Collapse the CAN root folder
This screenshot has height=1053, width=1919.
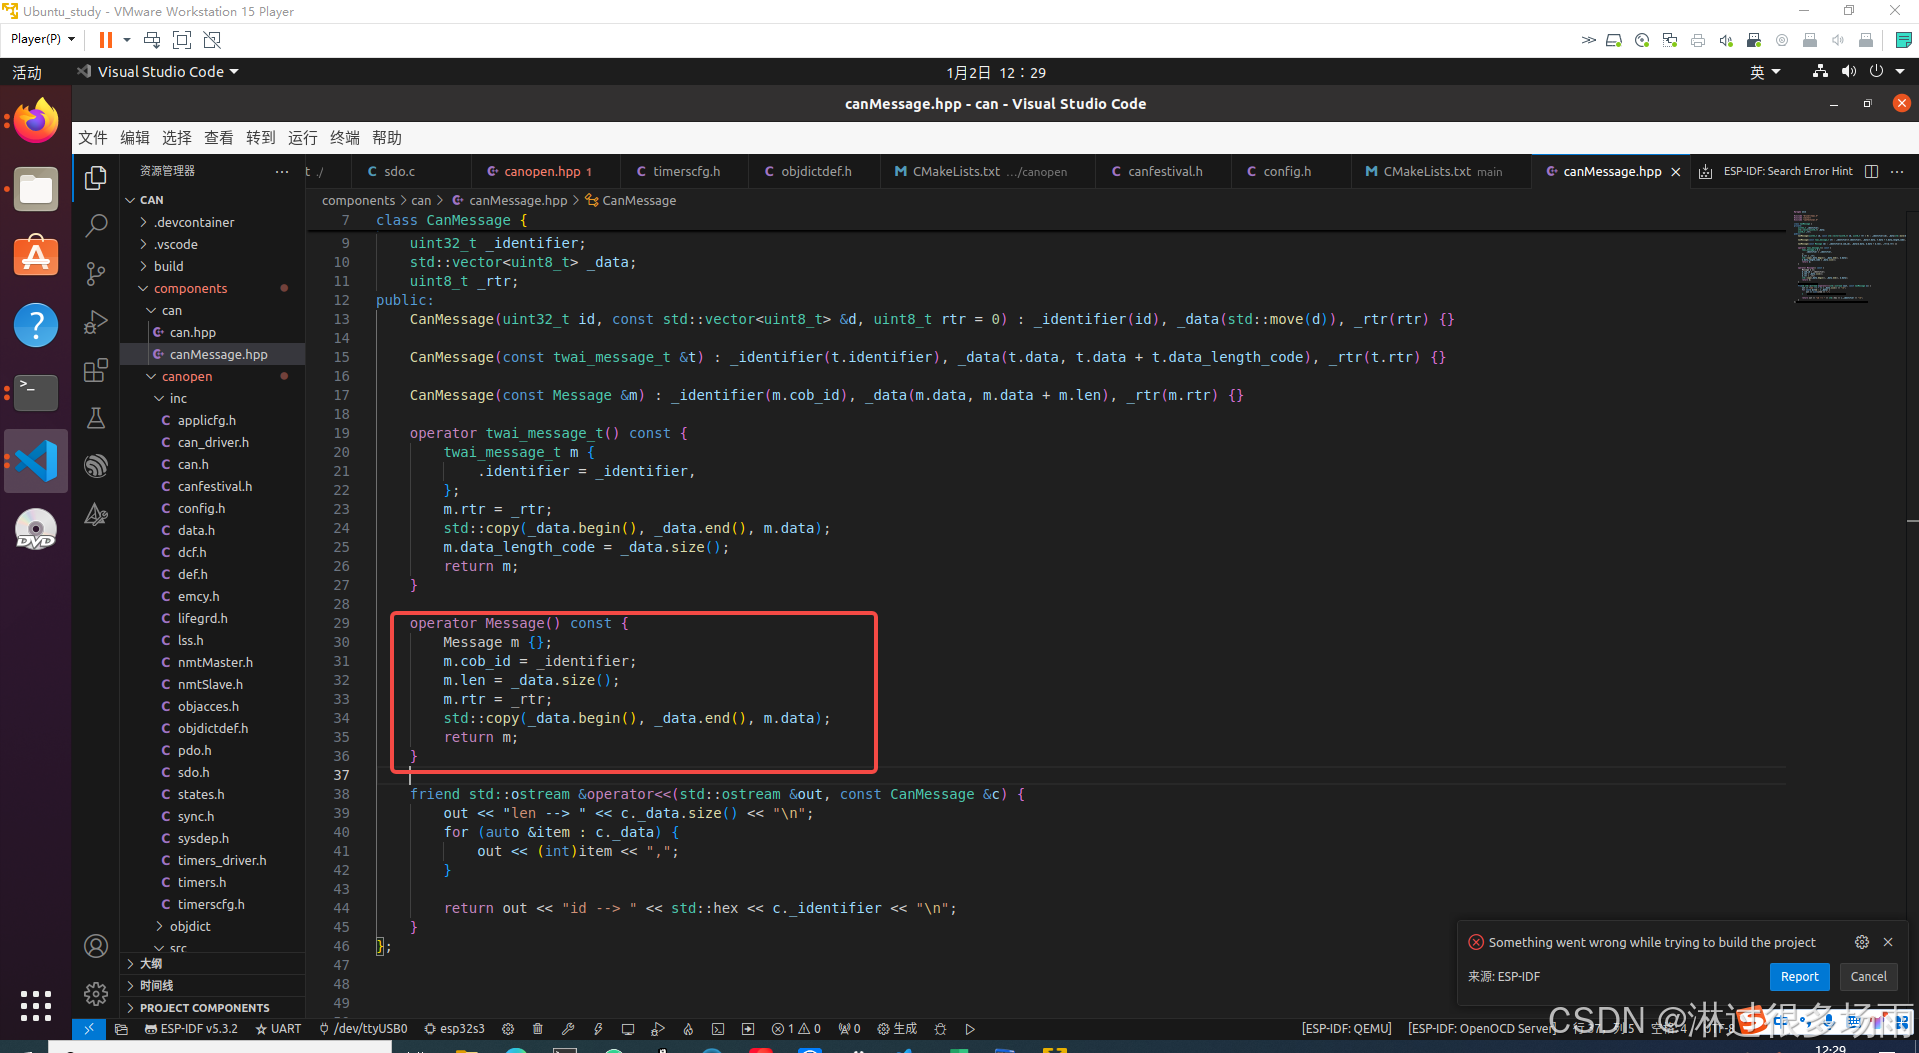pyautogui.click(x=212, y=200)
